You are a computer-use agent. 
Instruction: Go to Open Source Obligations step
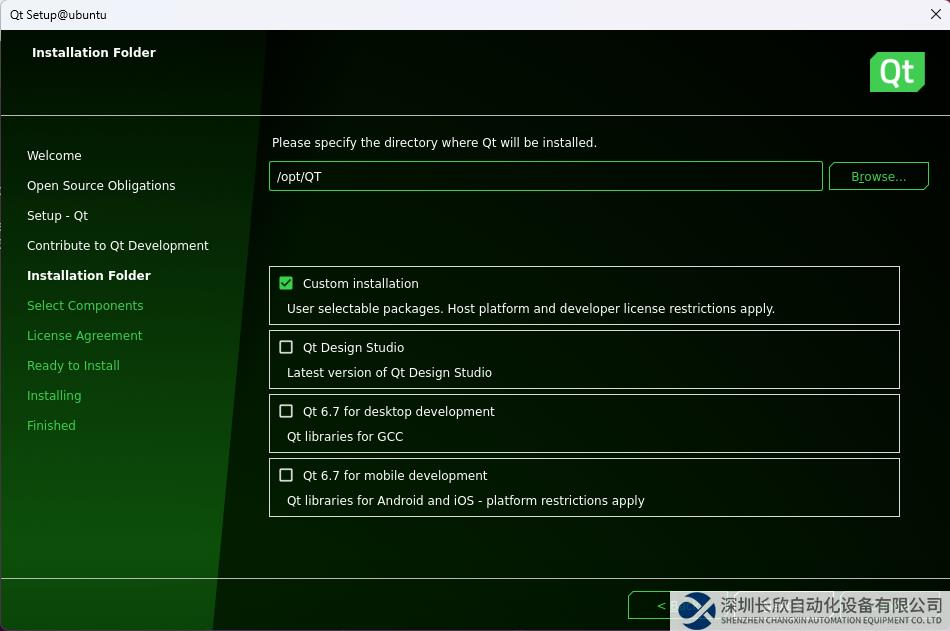point(101,185)
